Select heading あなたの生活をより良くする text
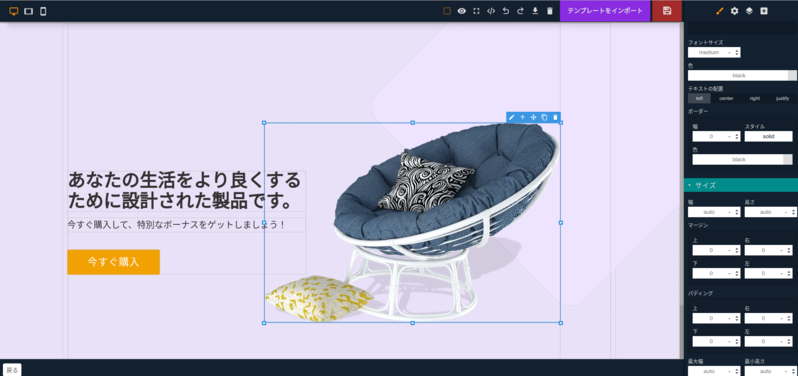This screenshot has height=376, width=798. pyautogui.click(x=186, y=191)
